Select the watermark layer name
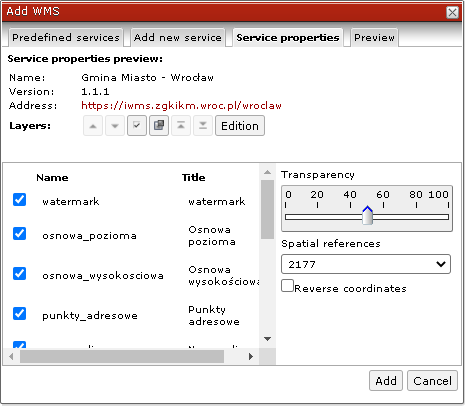The image size is (466, 406). (x=71, y=201)
